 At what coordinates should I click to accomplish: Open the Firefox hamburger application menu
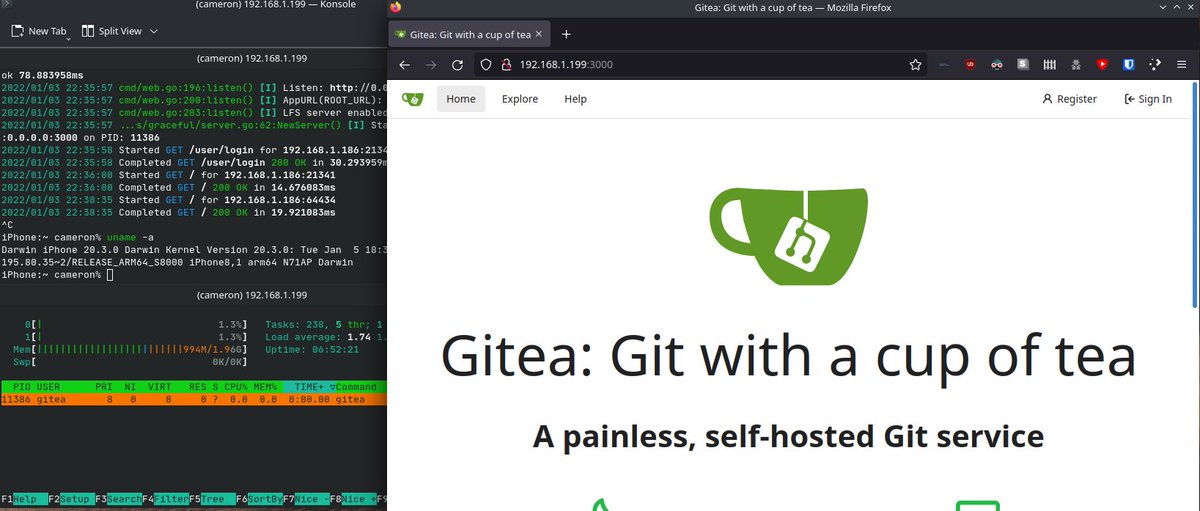point(1182,64)
